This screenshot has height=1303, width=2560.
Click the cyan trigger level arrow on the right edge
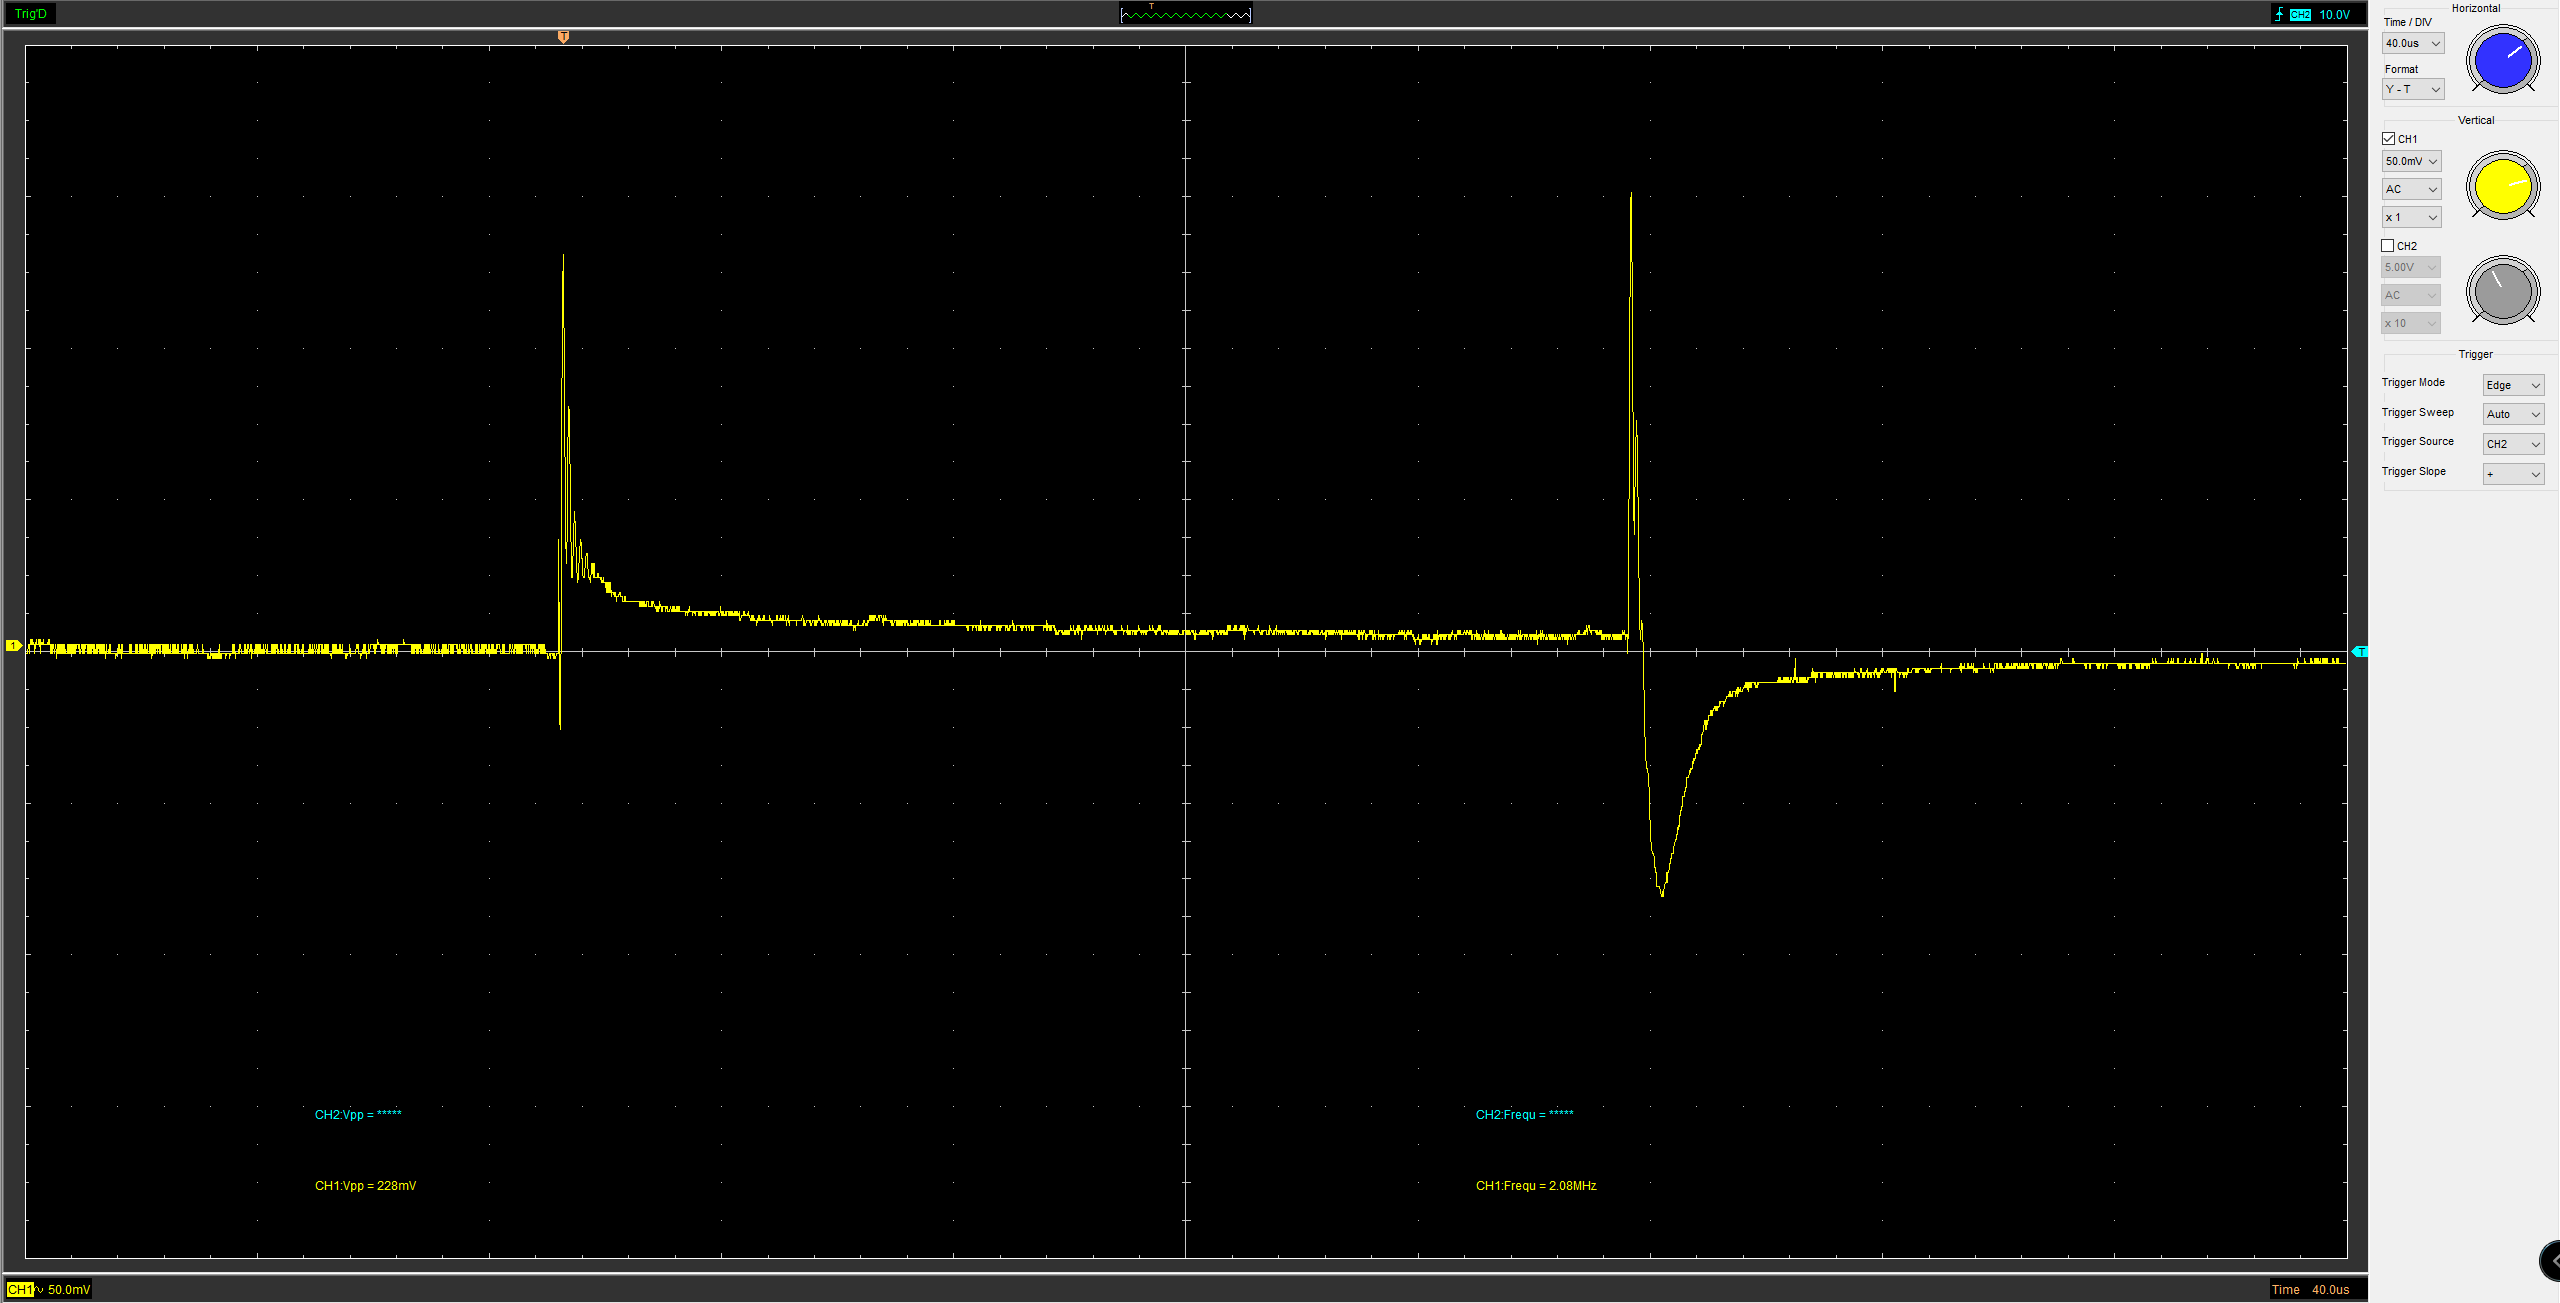point(2360,652)
